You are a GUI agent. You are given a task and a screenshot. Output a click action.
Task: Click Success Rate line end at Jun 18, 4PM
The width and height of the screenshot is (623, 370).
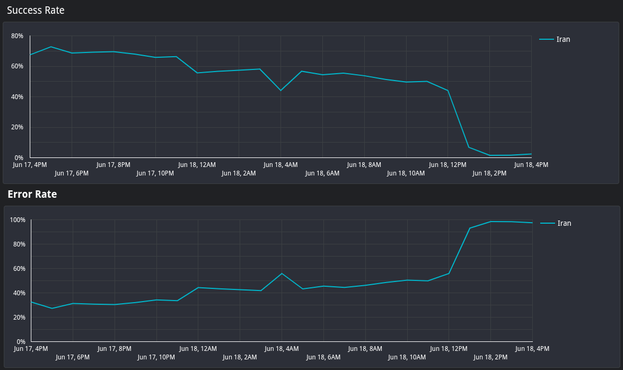point(531,154)
